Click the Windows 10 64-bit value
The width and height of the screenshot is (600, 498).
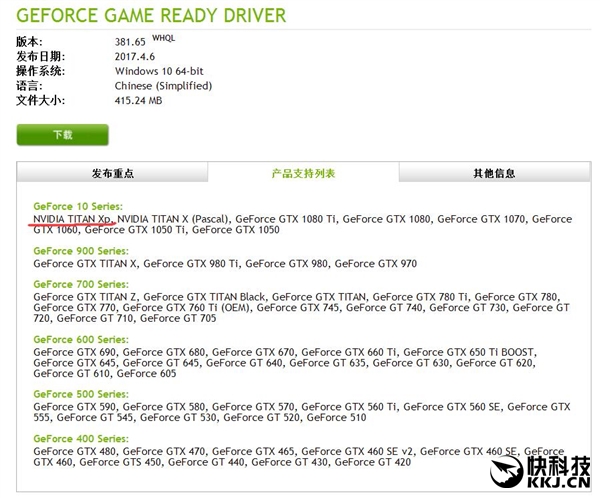pyautogui.click(x=159, y=71)
